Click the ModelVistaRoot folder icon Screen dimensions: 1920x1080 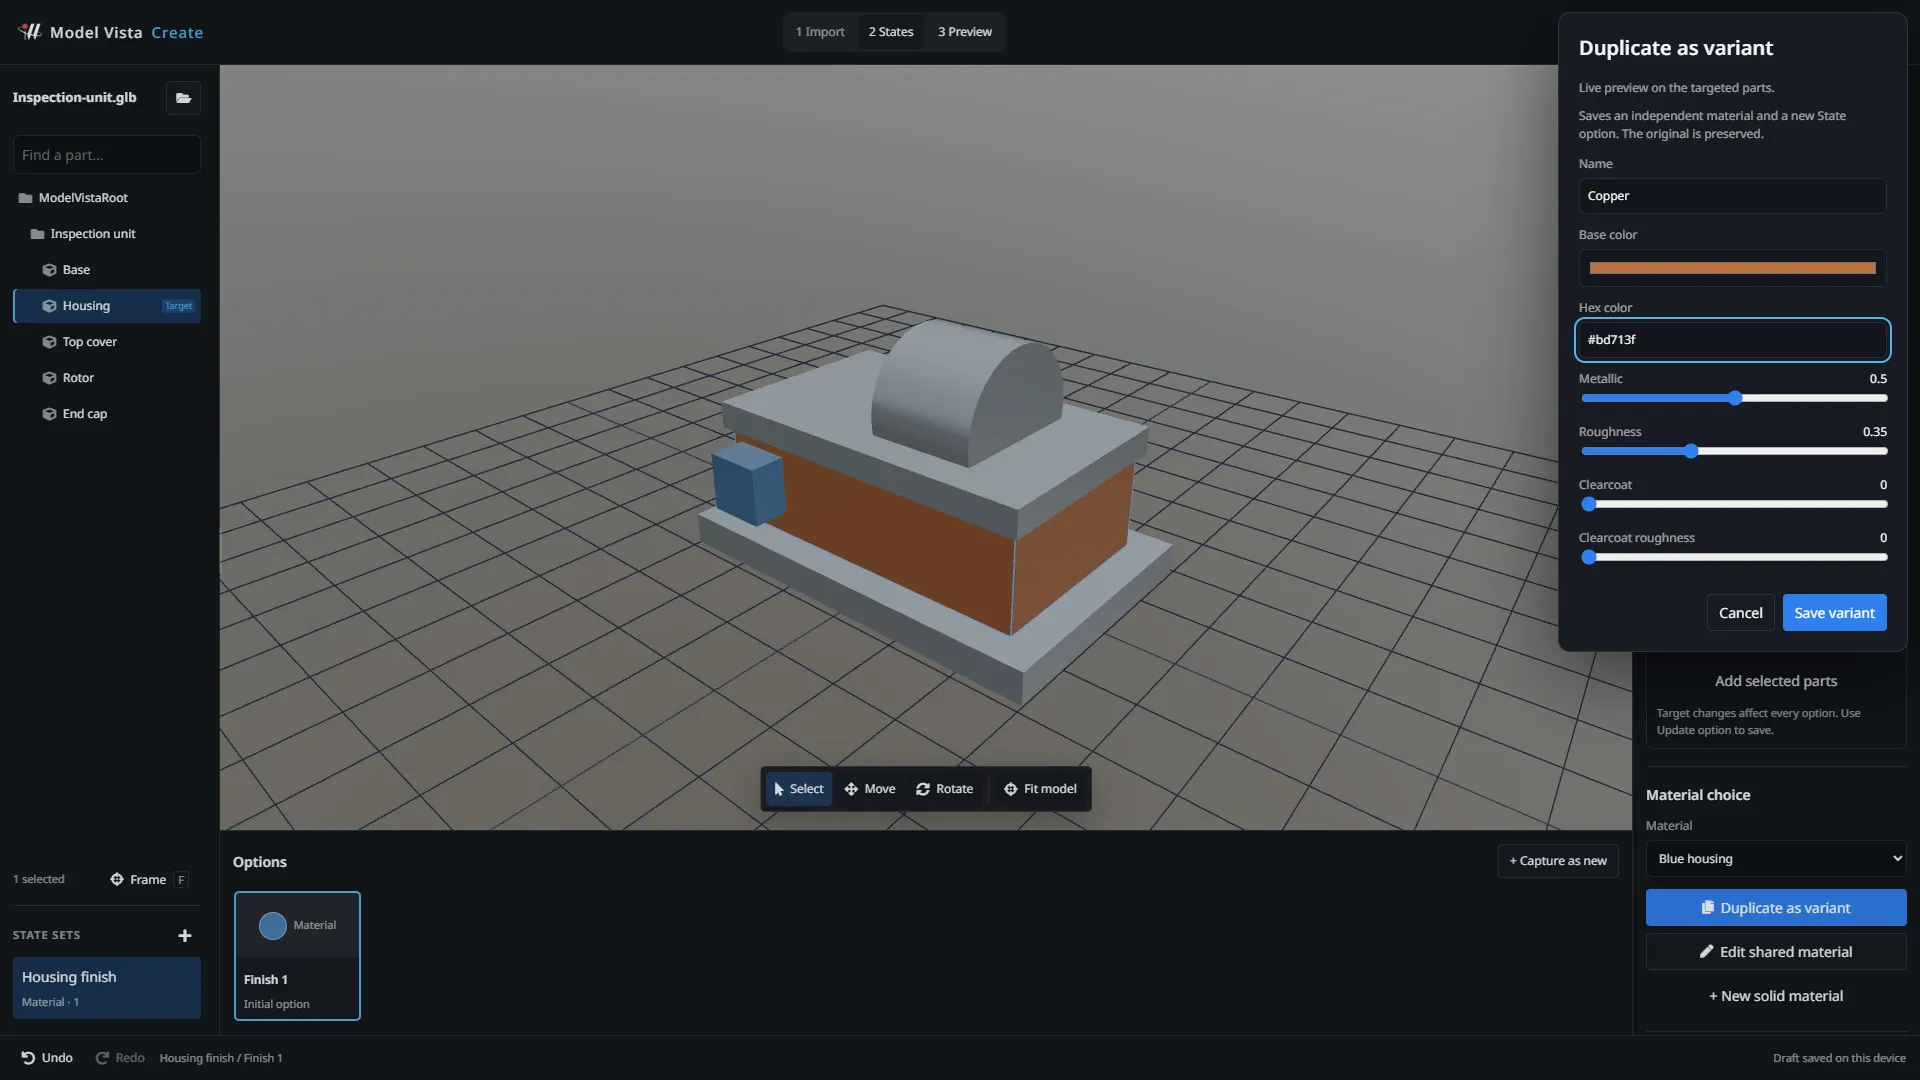coord(25,198)
